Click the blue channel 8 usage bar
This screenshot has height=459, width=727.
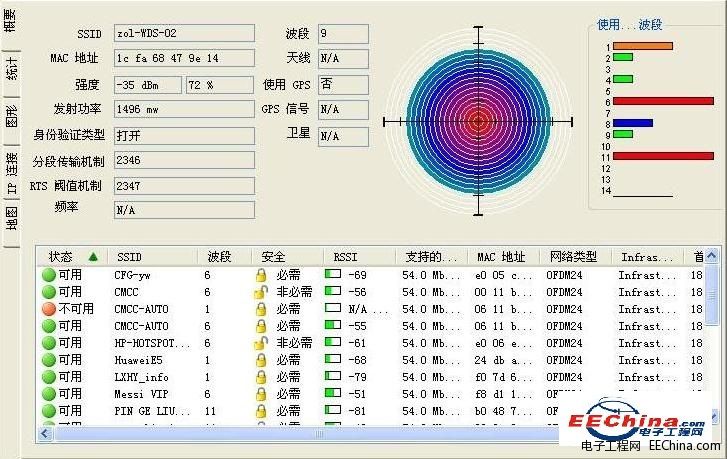click(633, 123)
